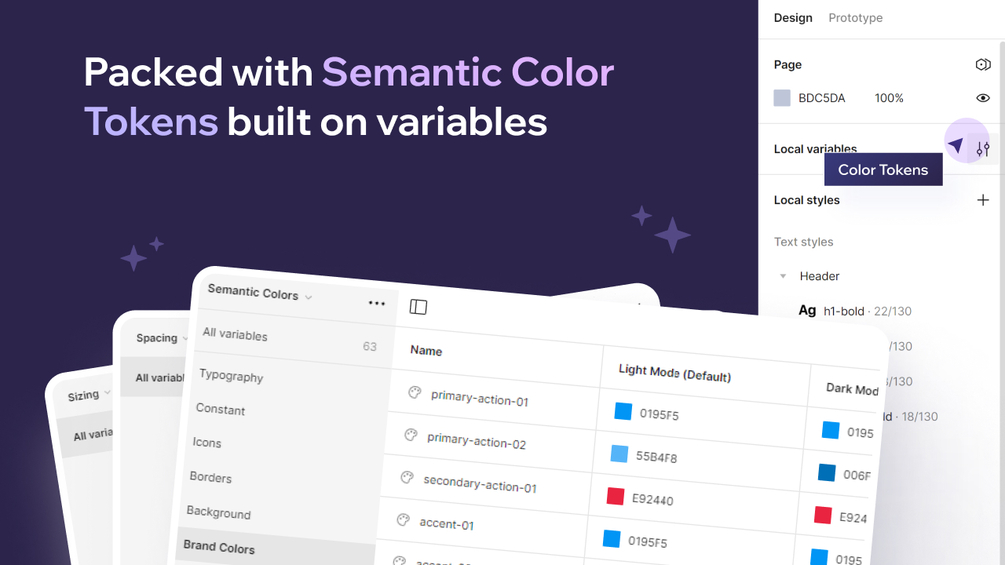Expand the Semantic Colors collection dropdown

(x=308, y=297)
